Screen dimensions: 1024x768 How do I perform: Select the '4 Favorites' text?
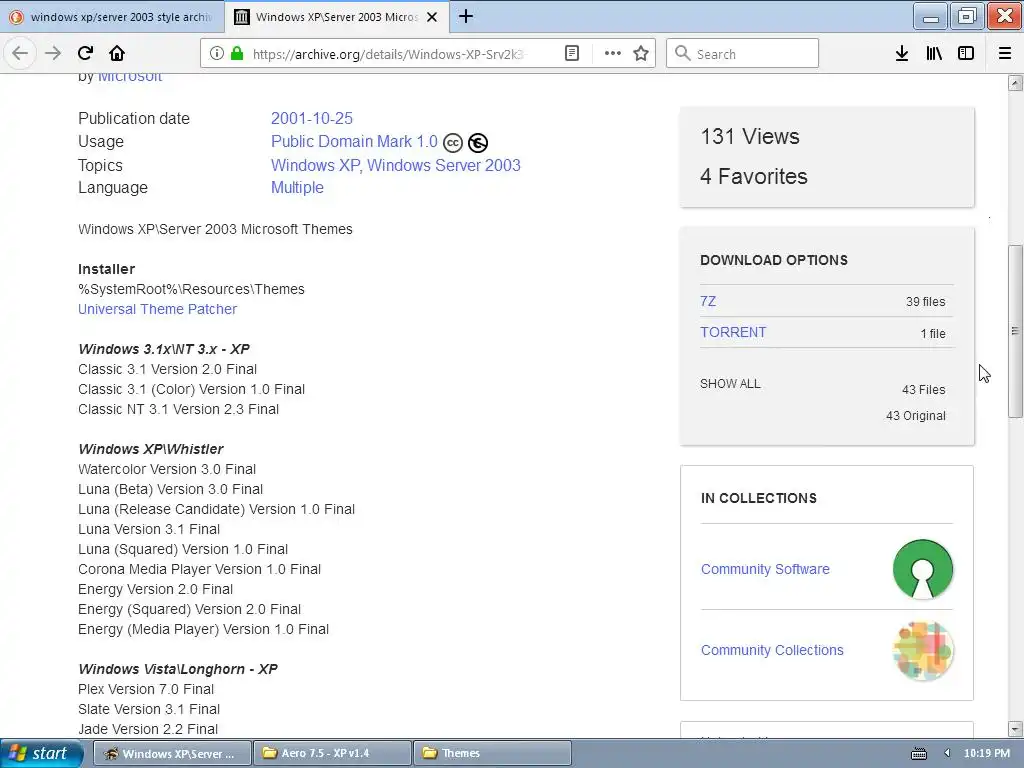(x=754, y=176)
